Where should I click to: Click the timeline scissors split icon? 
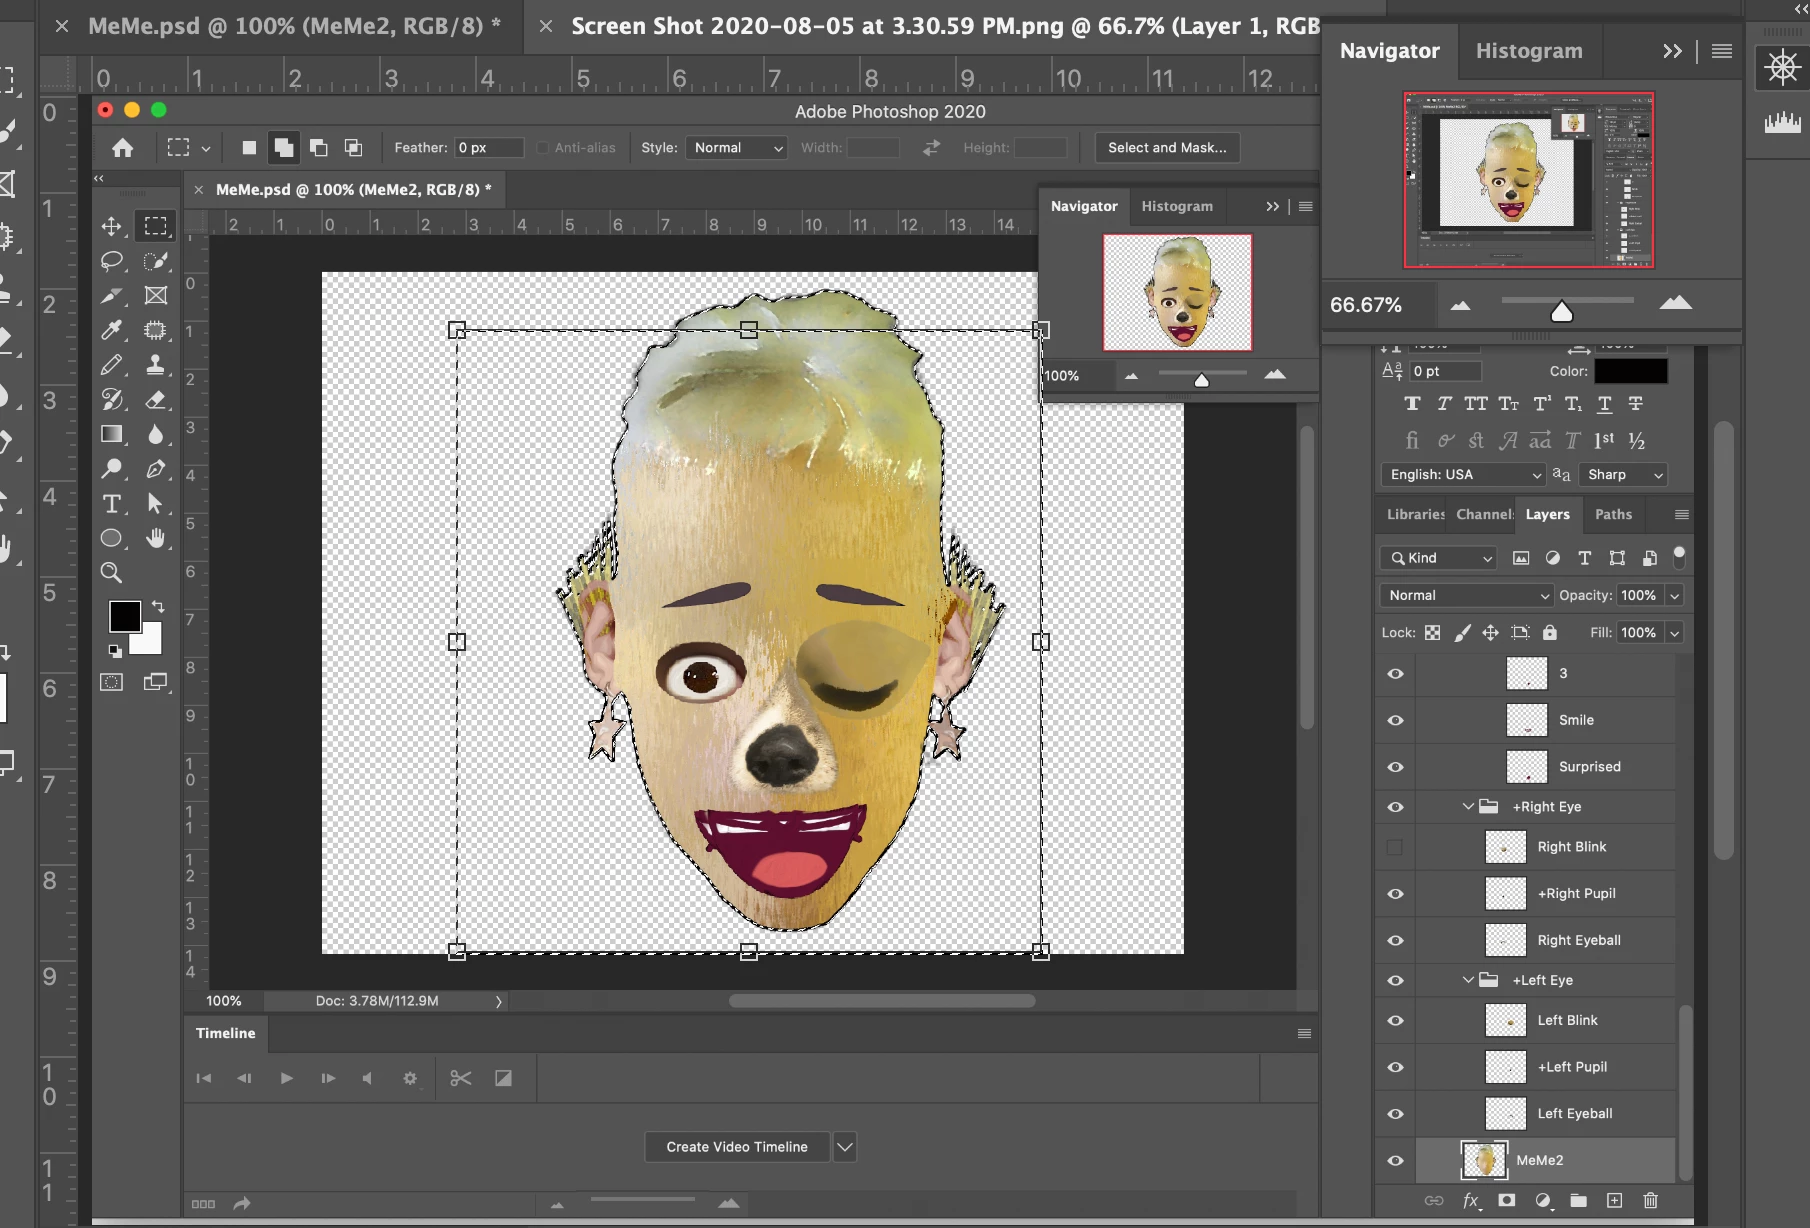[460, 1078]
